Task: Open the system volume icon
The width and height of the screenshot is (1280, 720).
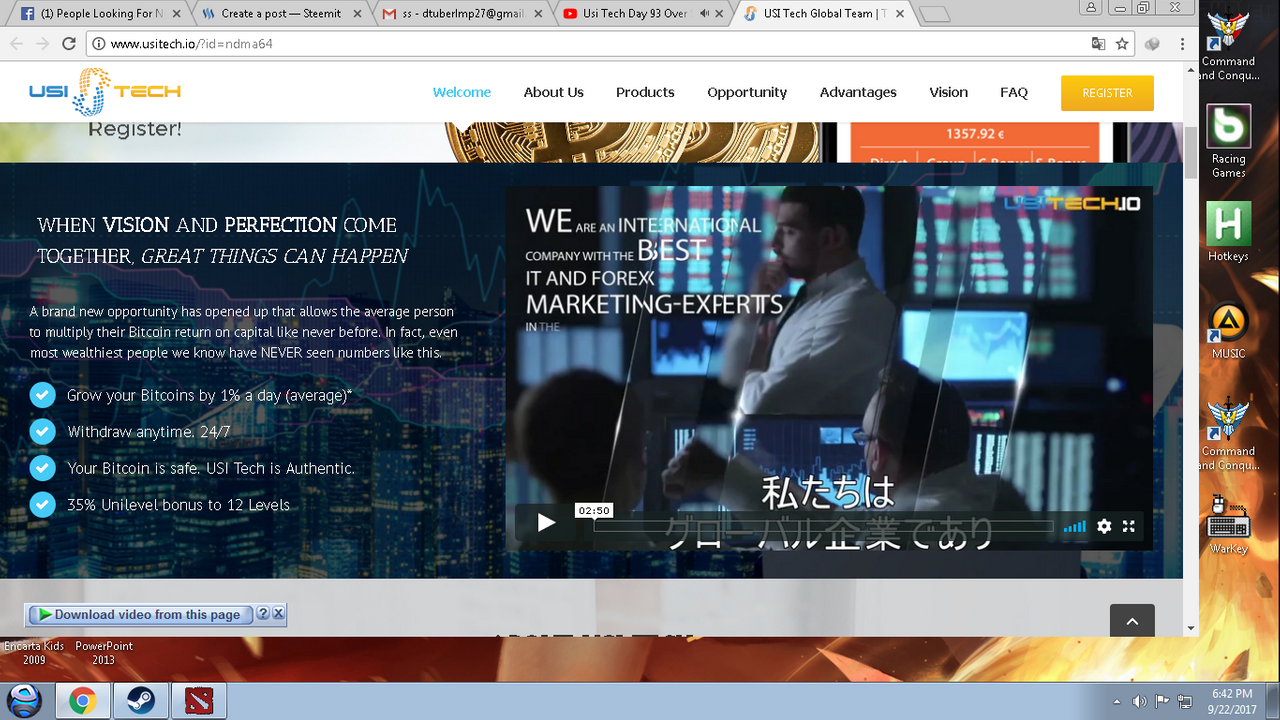Action: (x=1139, y=701)
